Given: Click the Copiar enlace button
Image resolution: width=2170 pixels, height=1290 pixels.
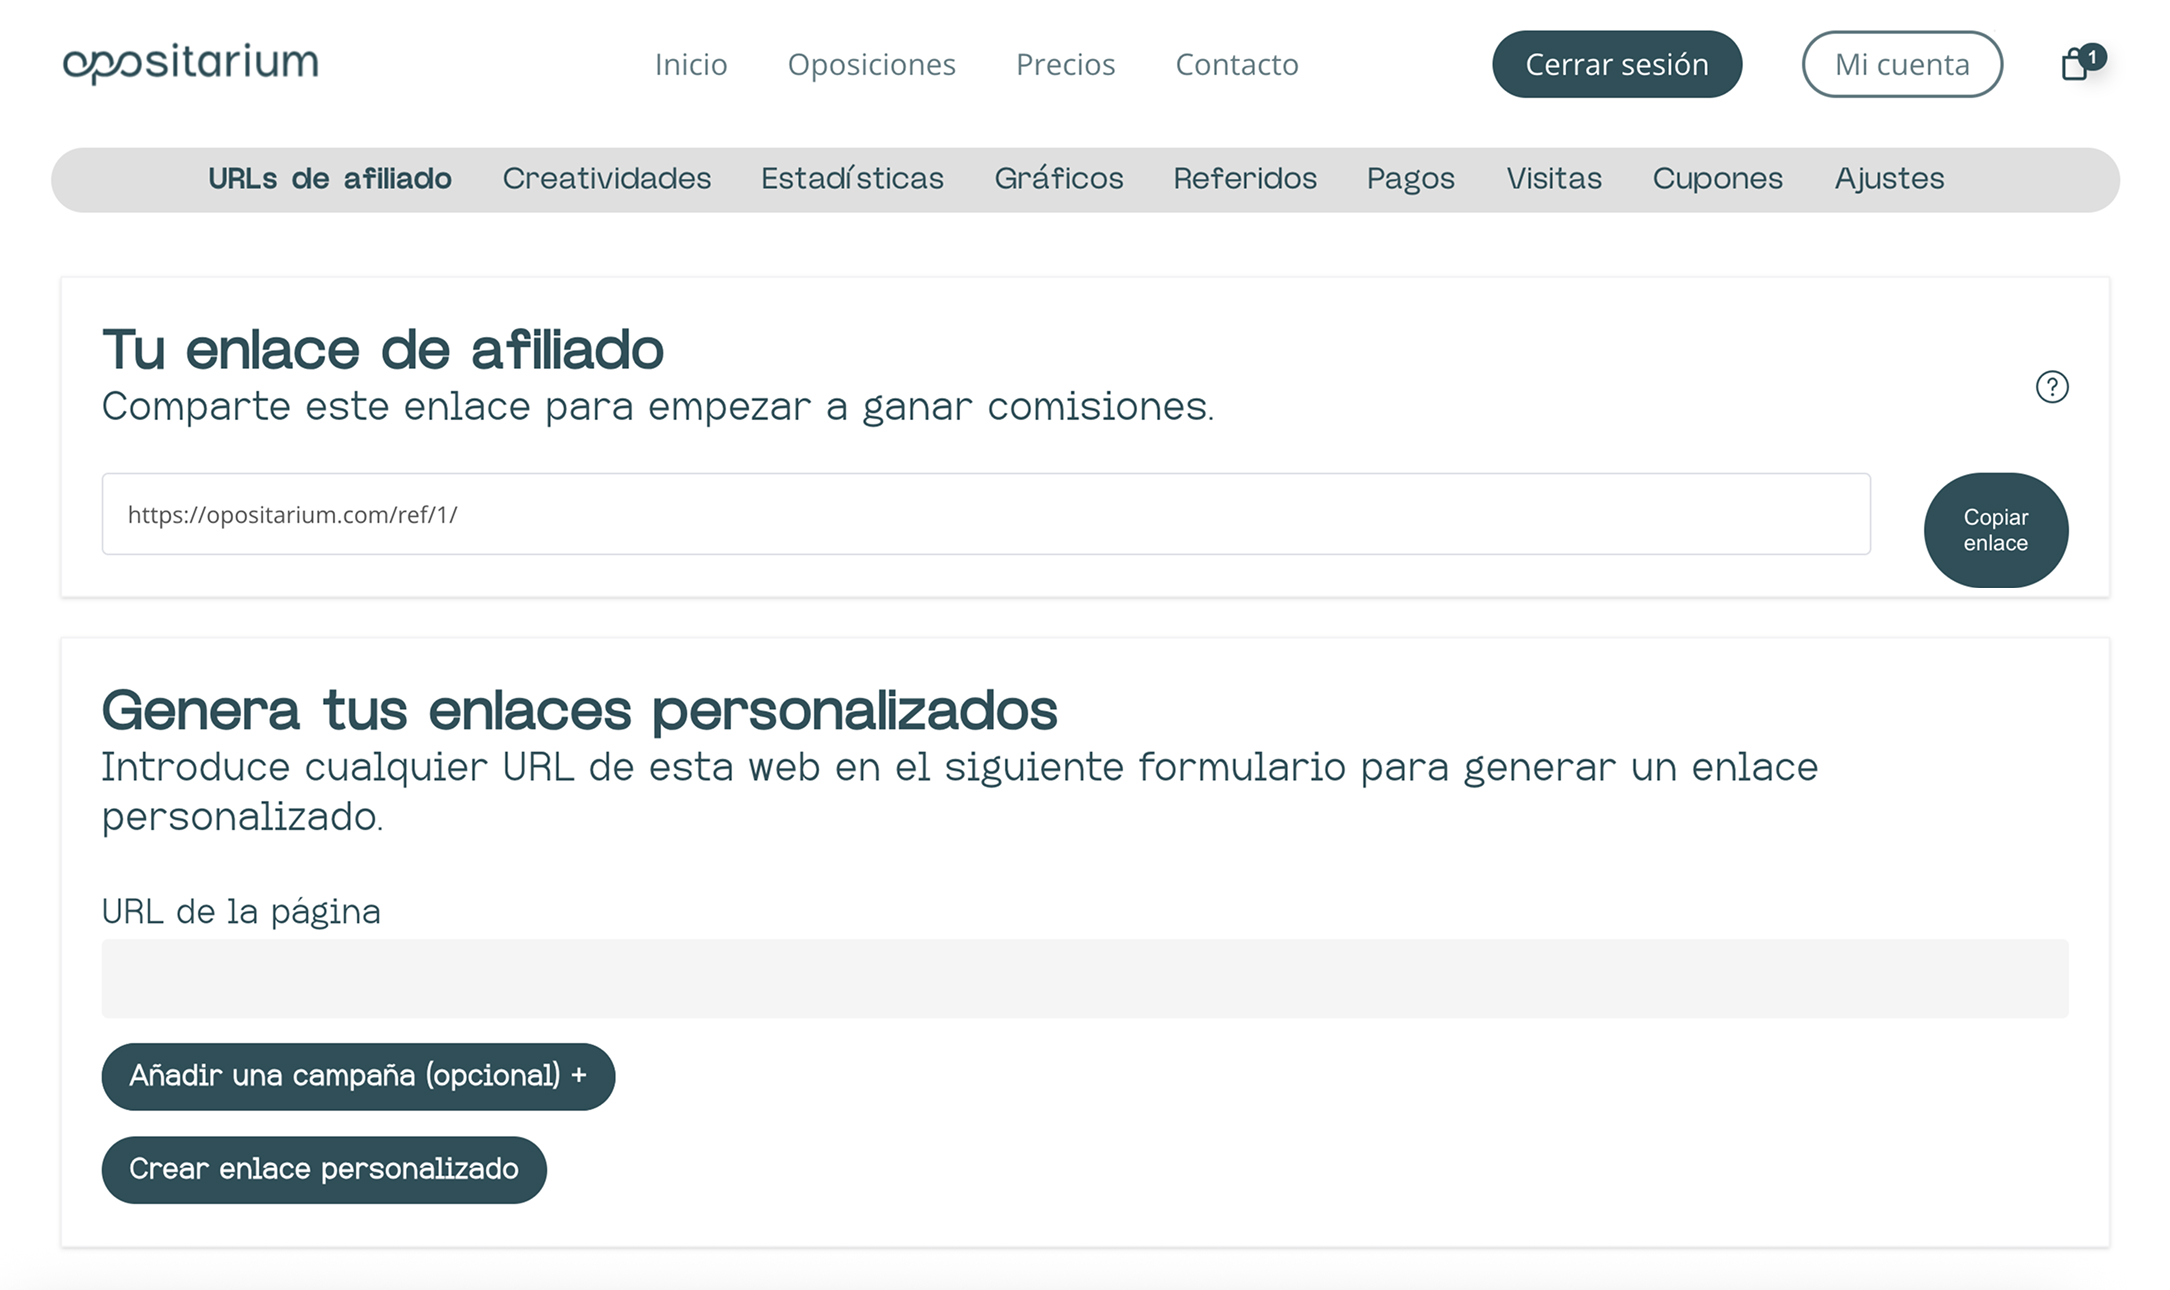Looking at the screenshot, I should (1996, 530).
